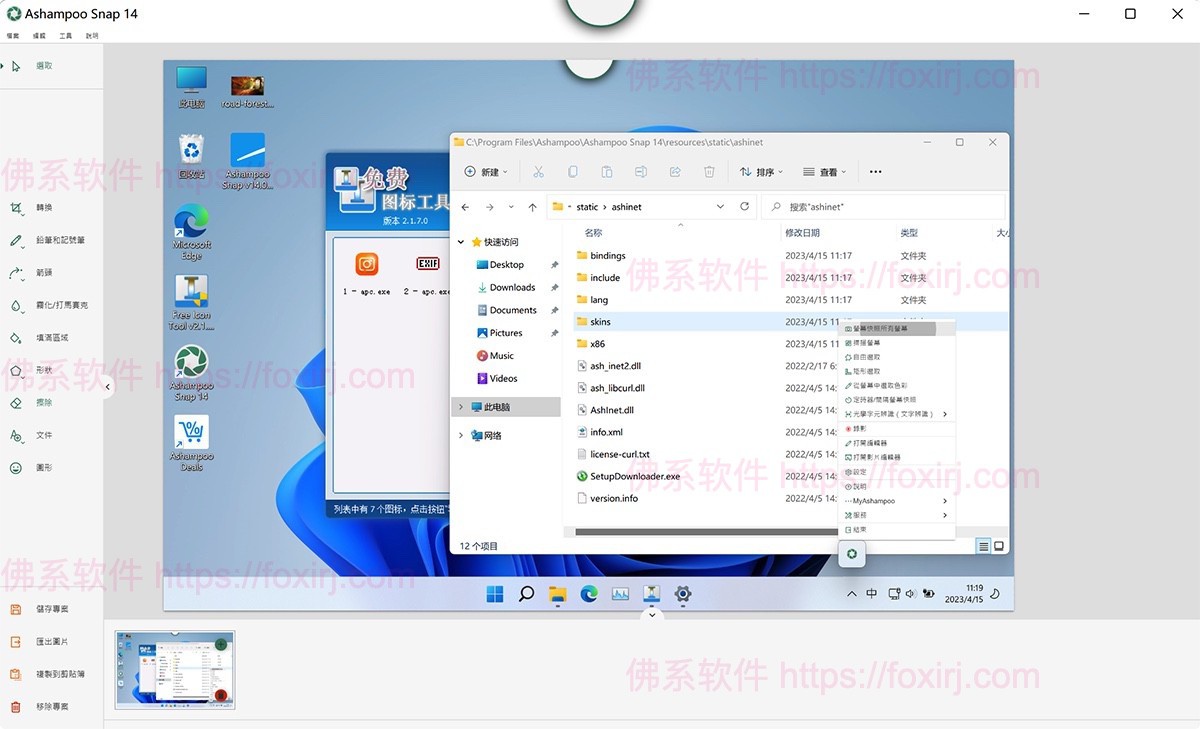
Task: Click the Explorer back navigation button
Action: tap(465, 207)
